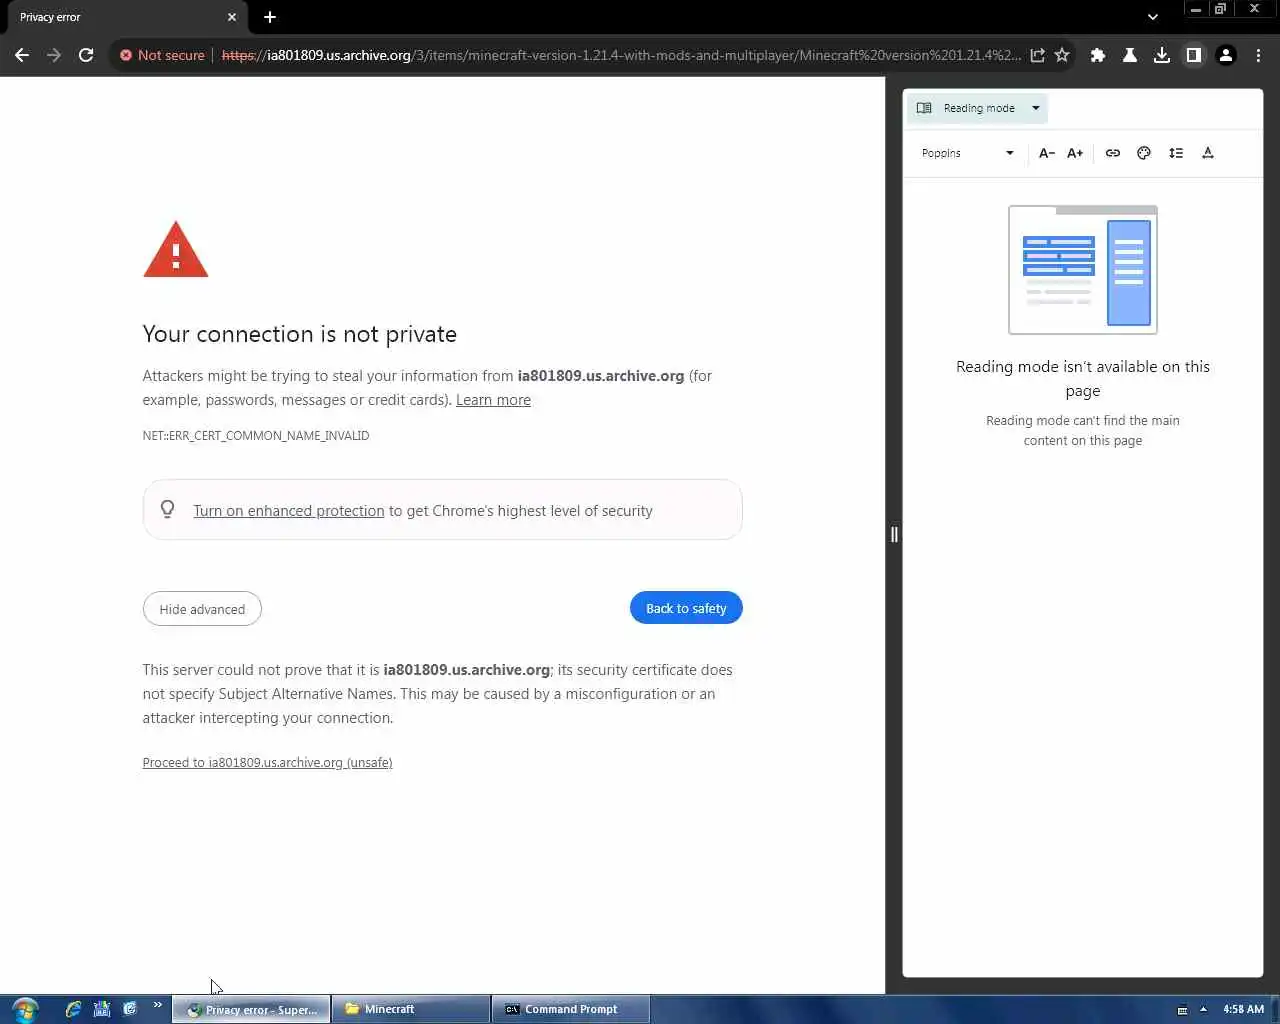Screen dimensions: 1280x1024
Task: Click Turn on enhanced protection link
Action: pos(289,511)
